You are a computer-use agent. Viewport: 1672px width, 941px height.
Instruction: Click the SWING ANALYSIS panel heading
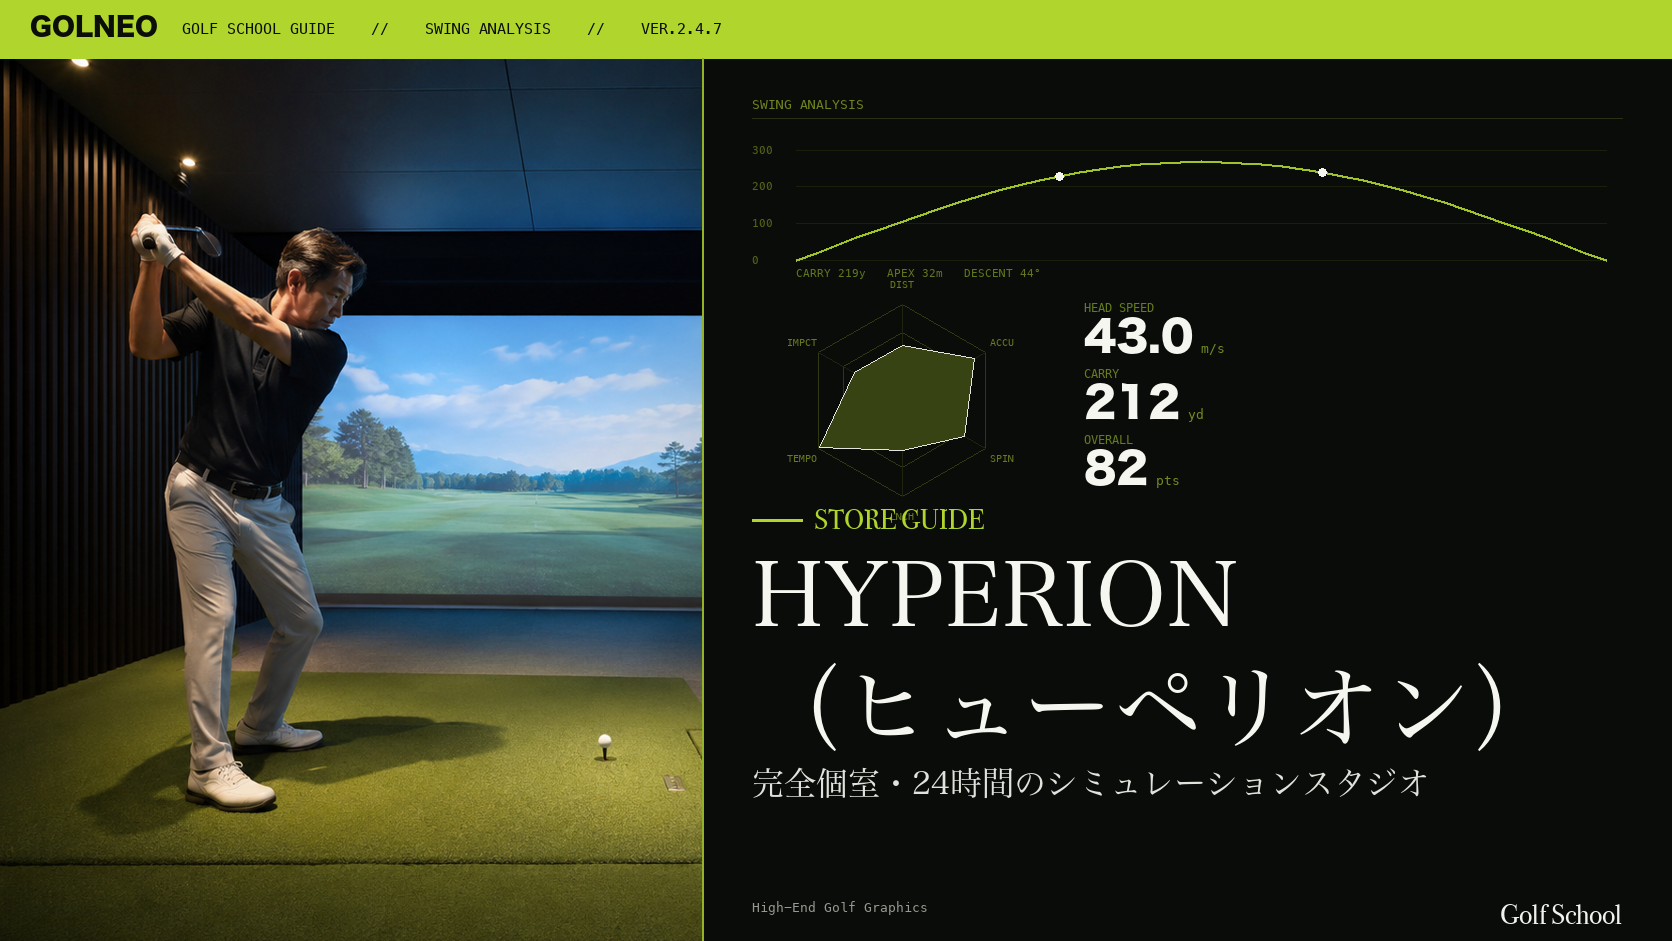[808, 105]
